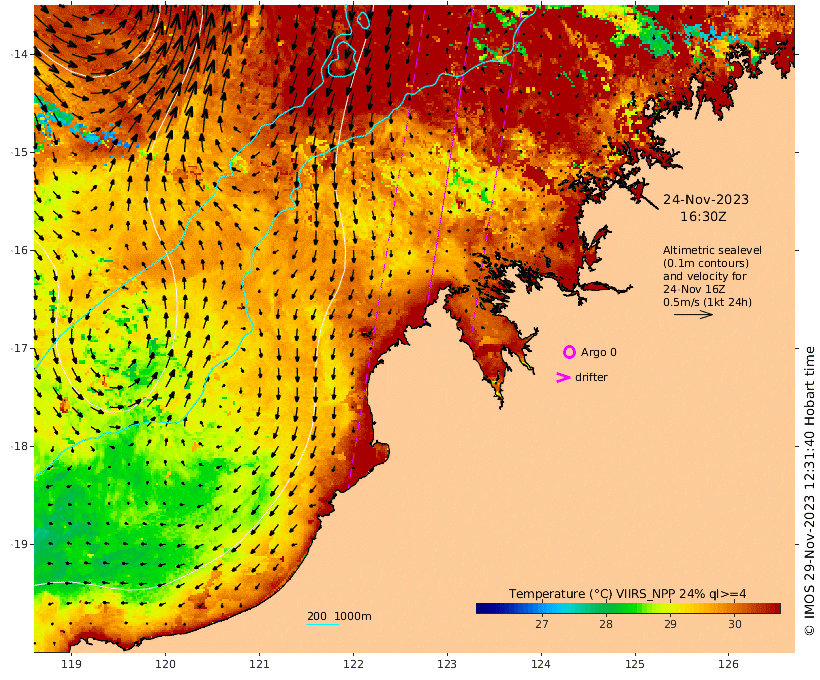Screen dimensions: 820x680
Task: Click the cyan 200 1000m depth contour line sample
Action: tap(323, 624)
